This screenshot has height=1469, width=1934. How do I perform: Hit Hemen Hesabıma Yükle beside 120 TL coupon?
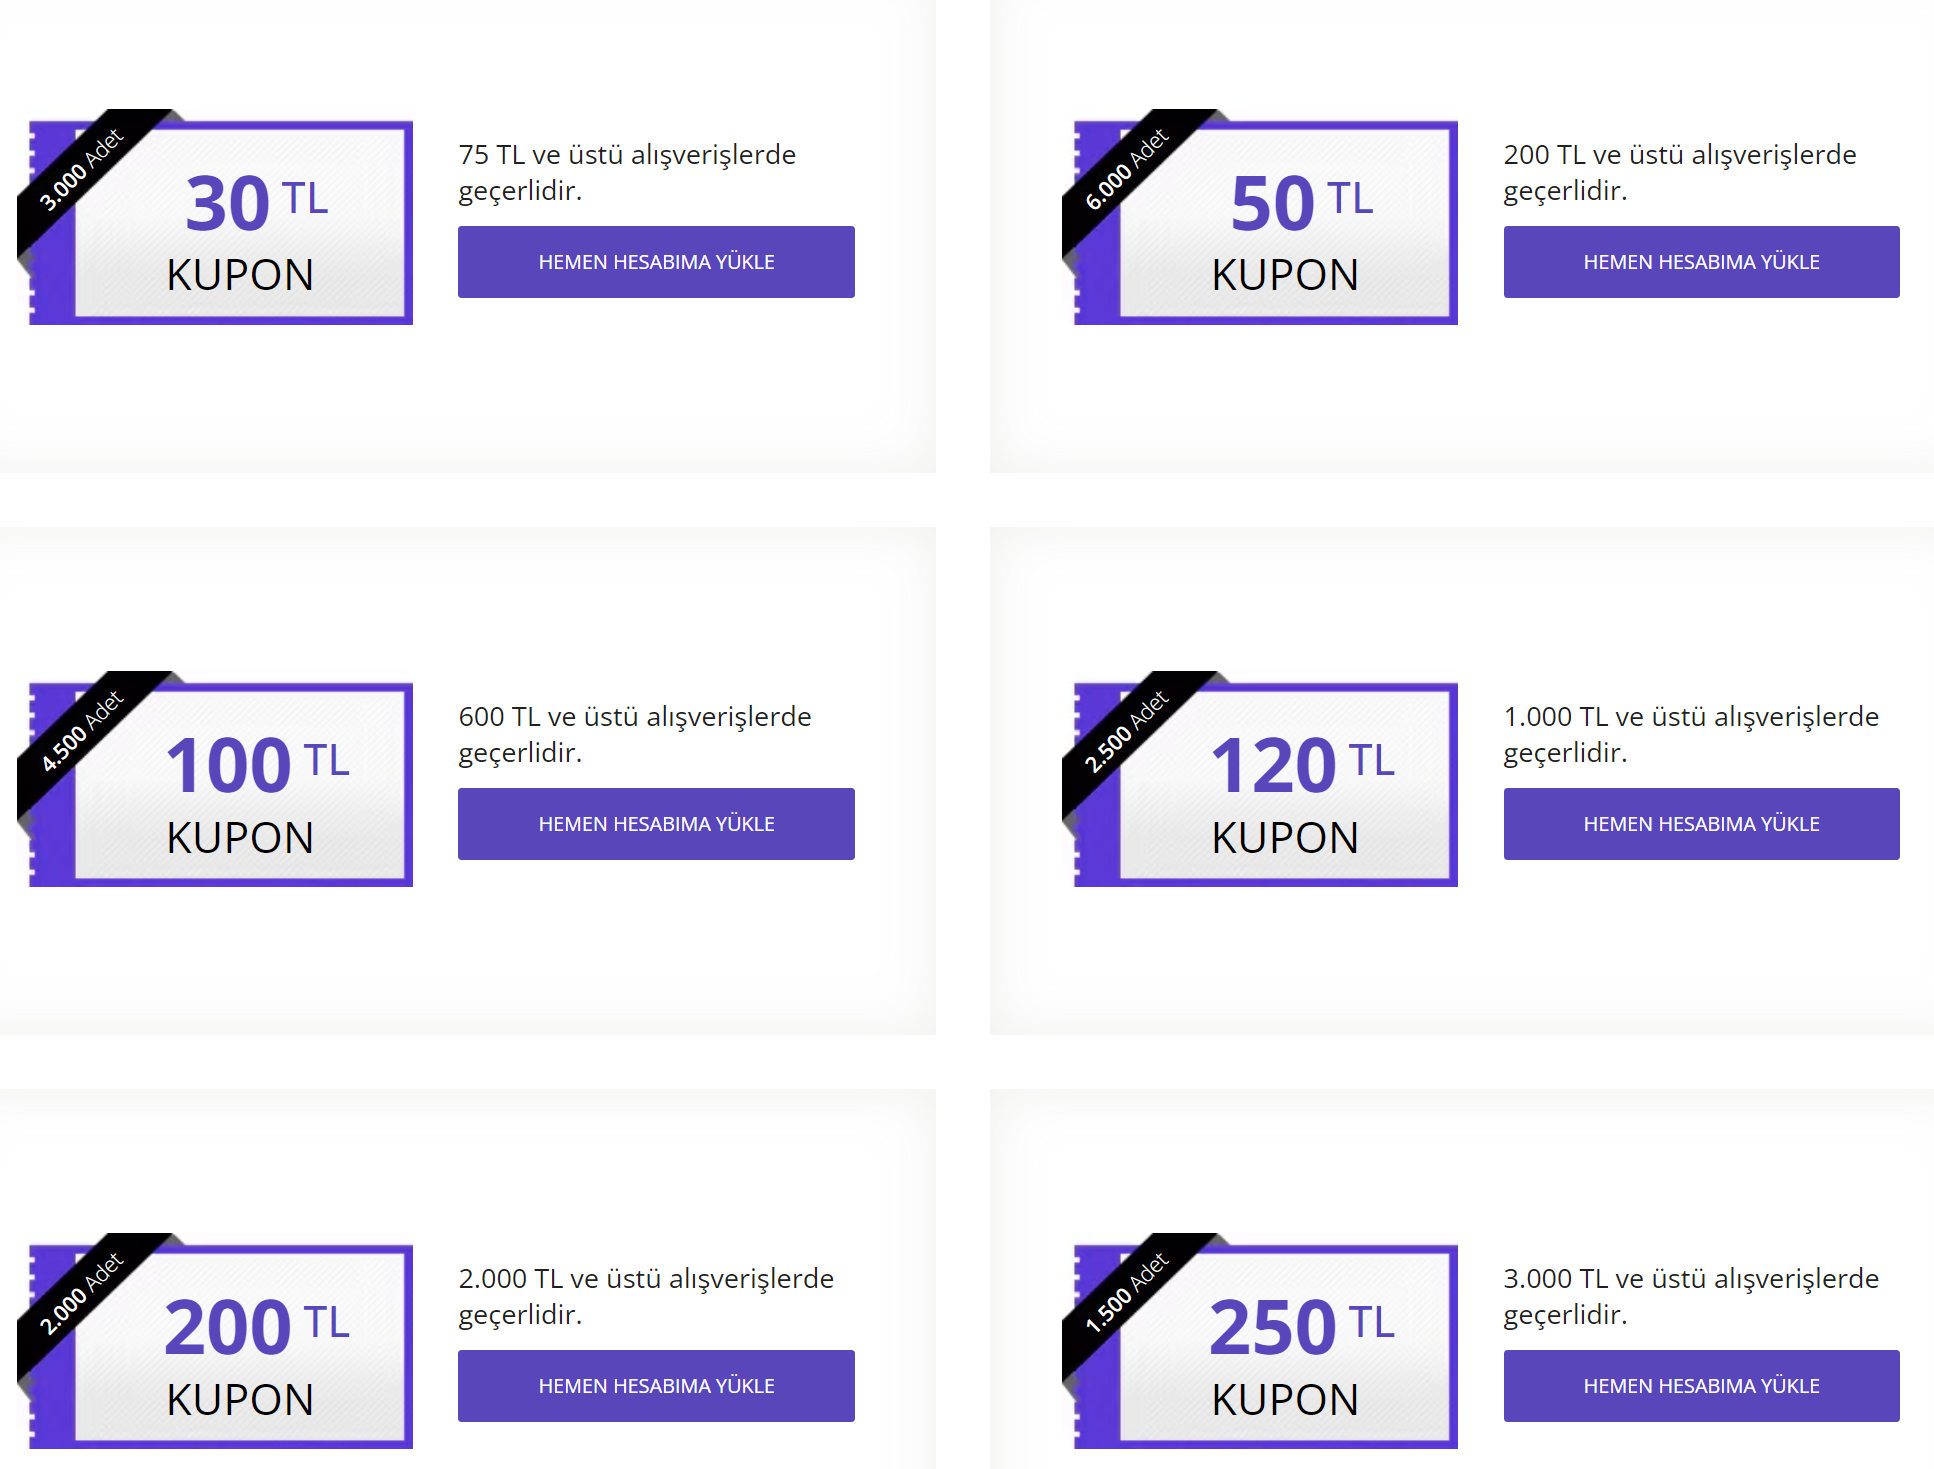point(1701,824)
